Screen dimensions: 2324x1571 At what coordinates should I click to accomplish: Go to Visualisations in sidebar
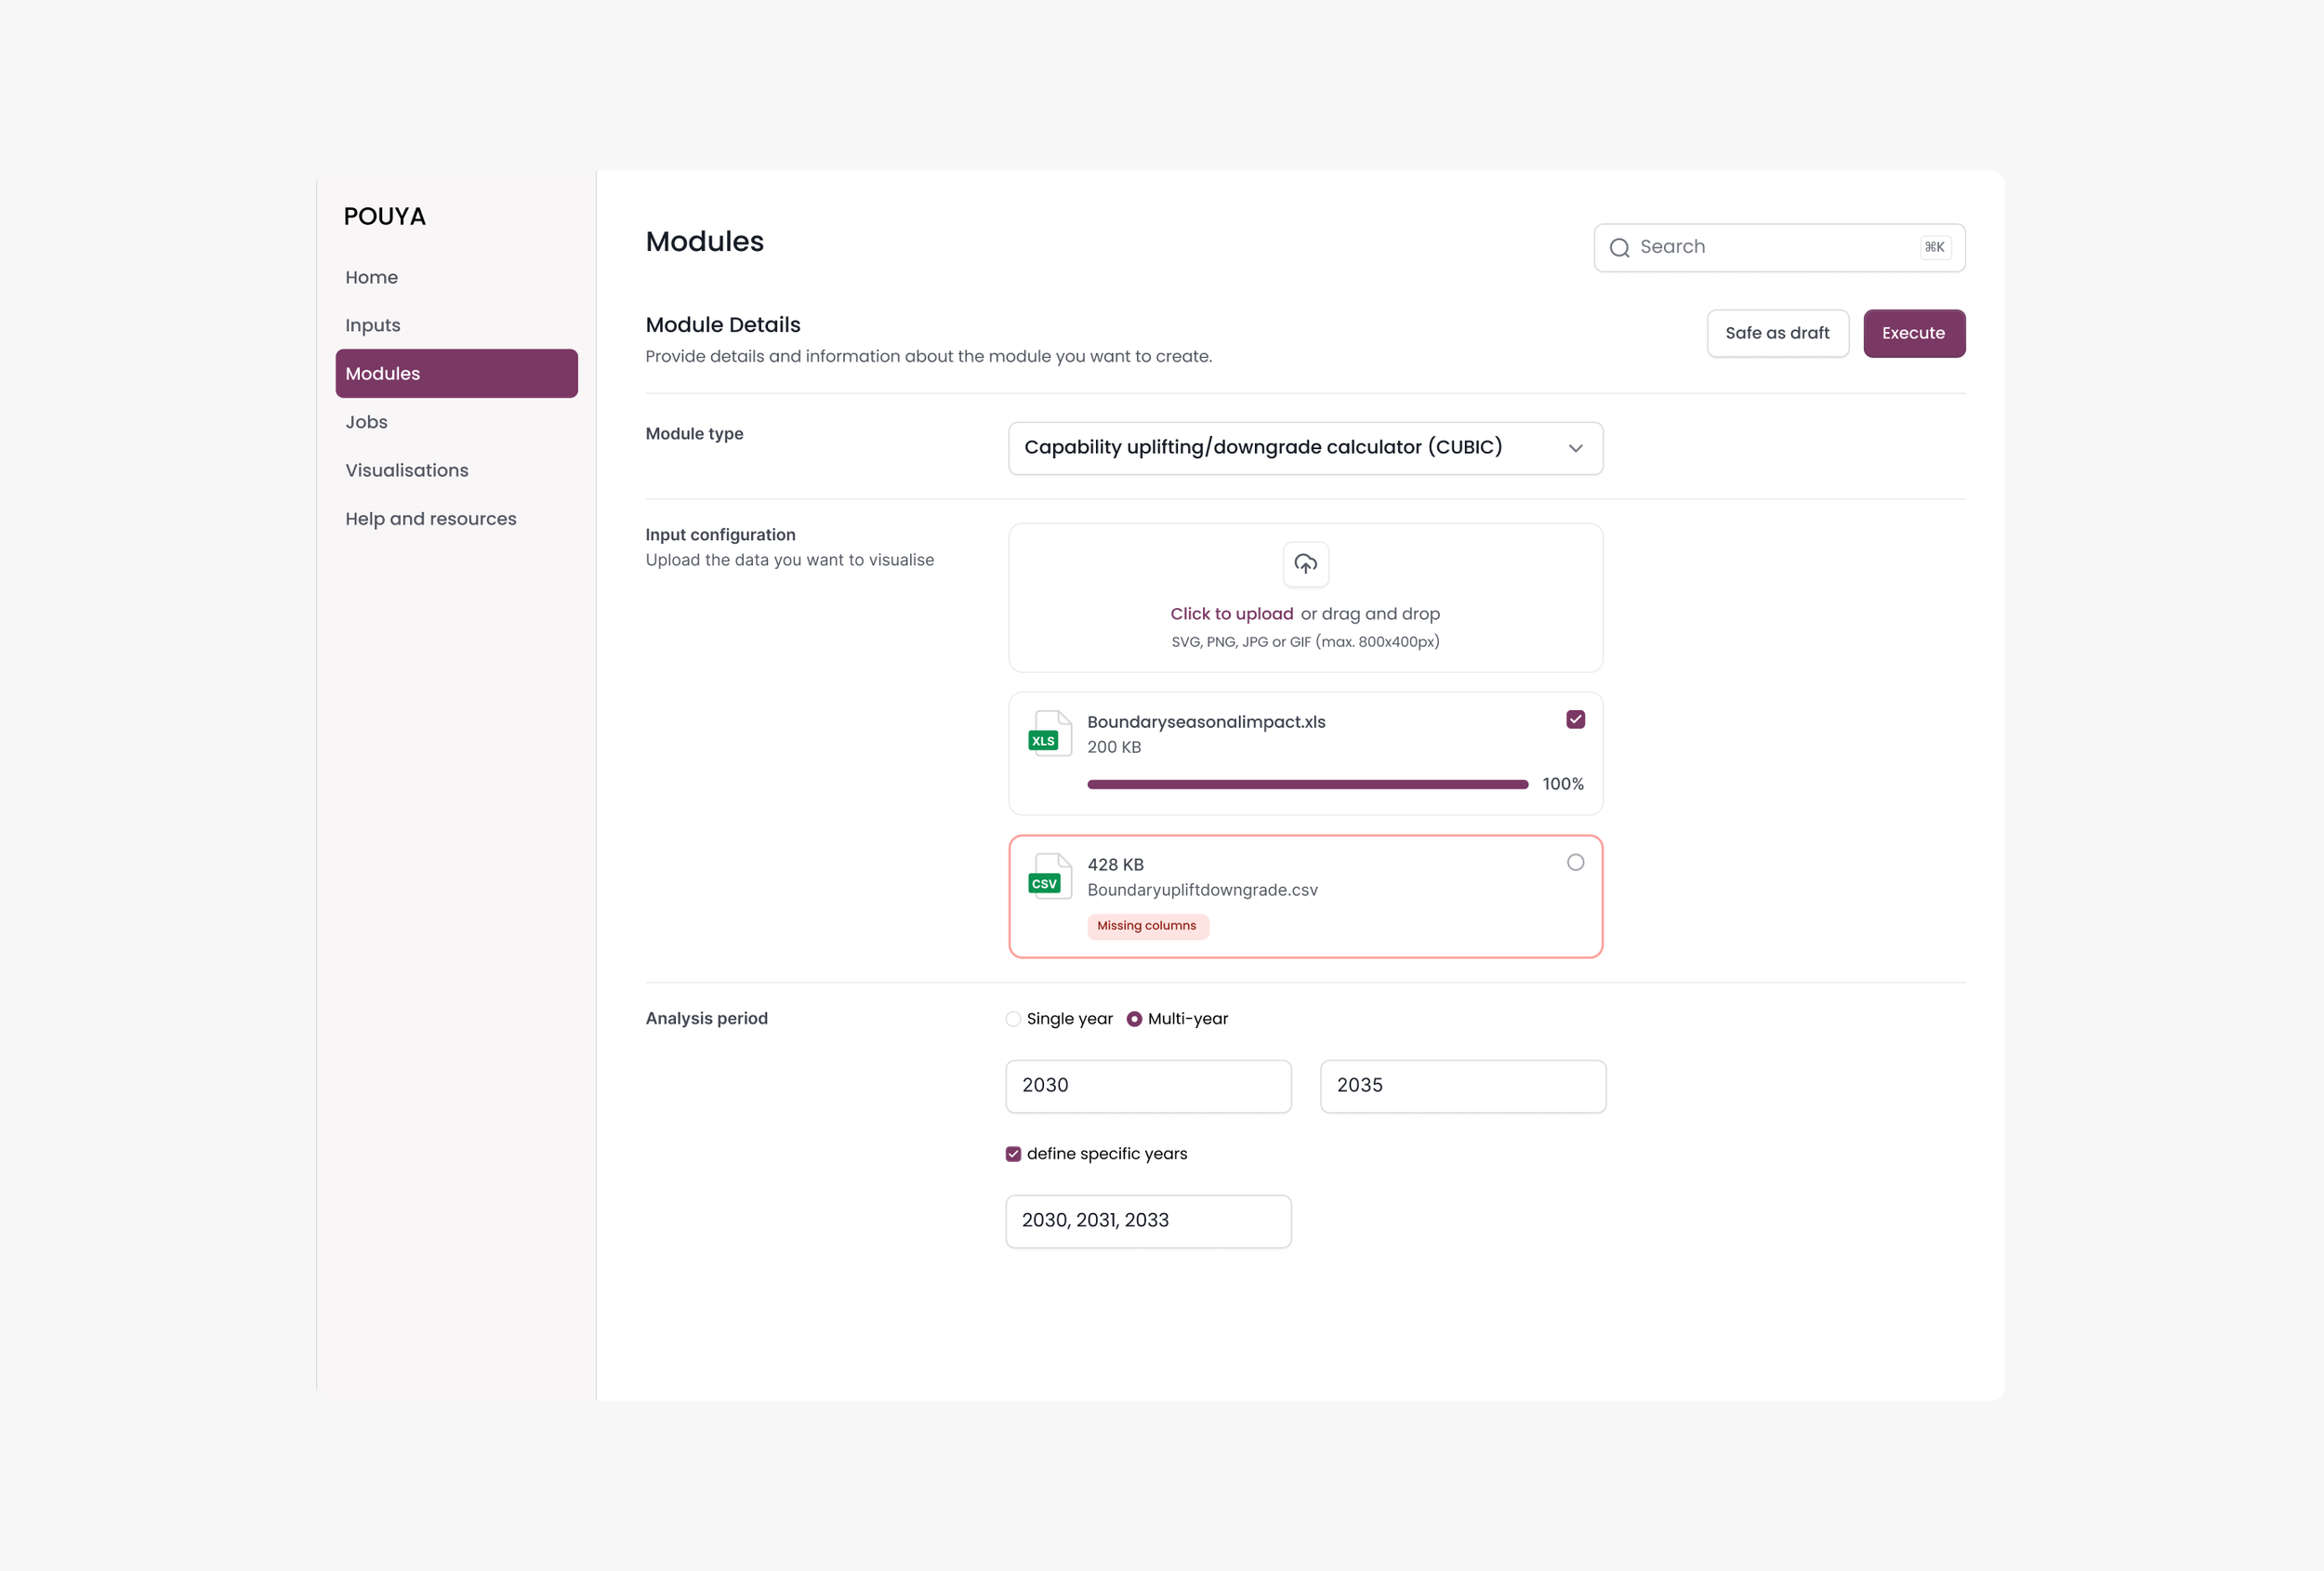coord(407,470)
